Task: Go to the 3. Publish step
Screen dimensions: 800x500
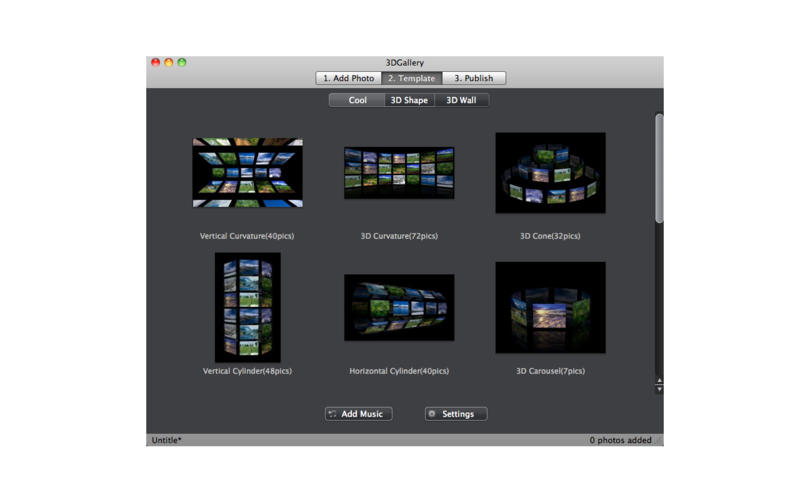Action: coord(473,78)
